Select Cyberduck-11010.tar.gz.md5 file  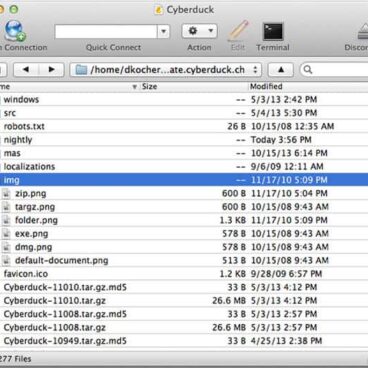click(x=184, y=287)
